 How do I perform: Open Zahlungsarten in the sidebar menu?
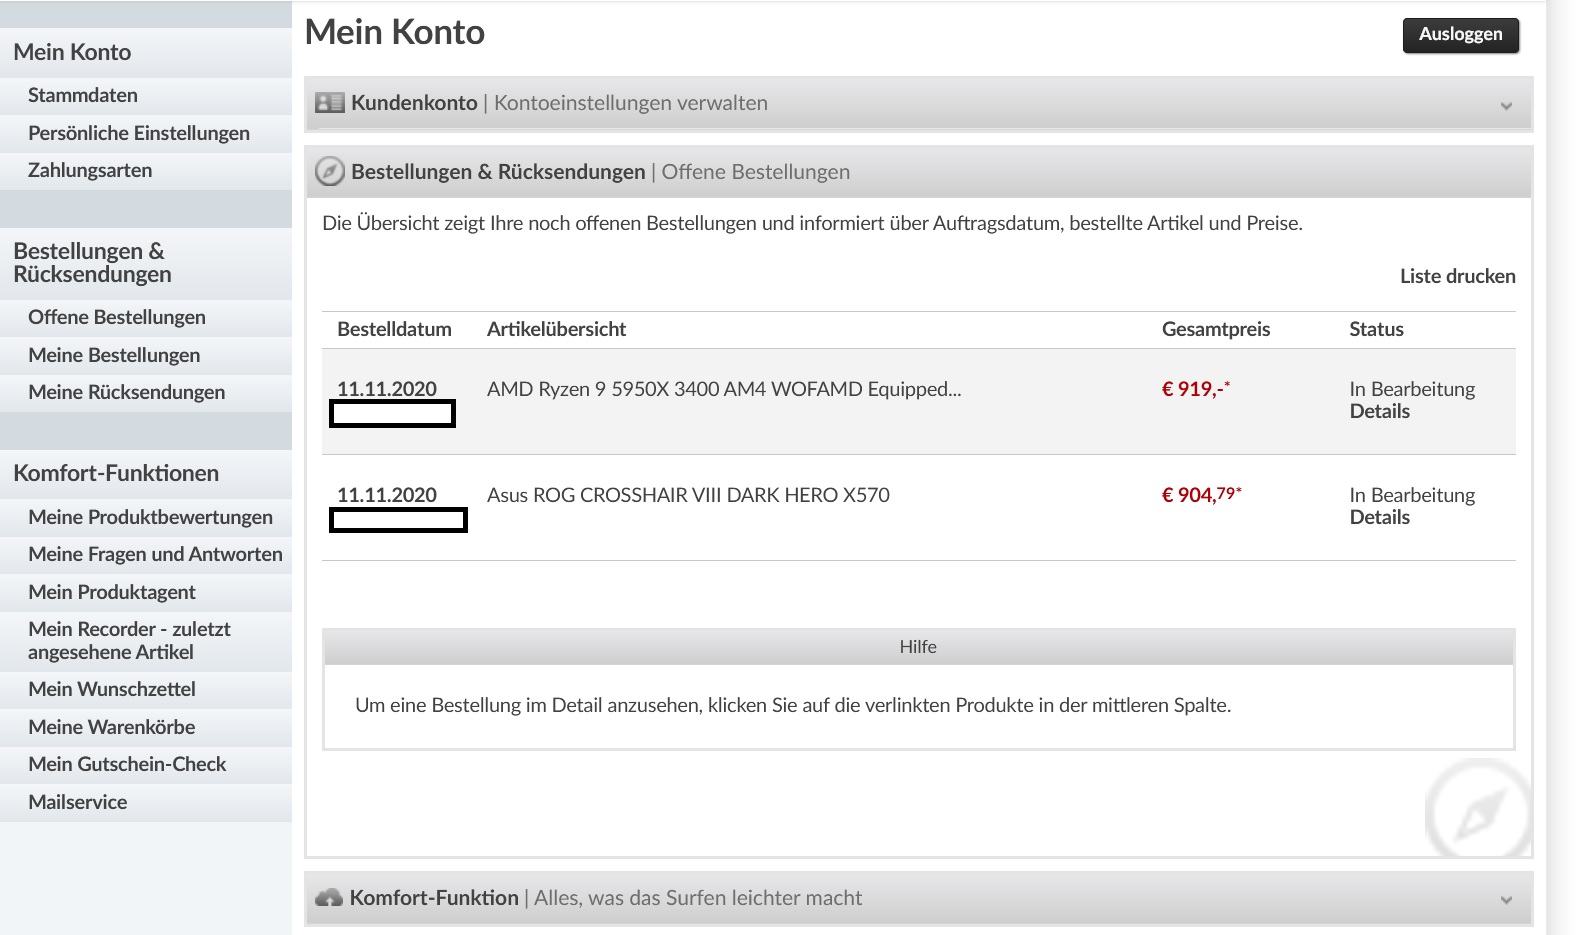pyautogui.click(x=90, y=170)
